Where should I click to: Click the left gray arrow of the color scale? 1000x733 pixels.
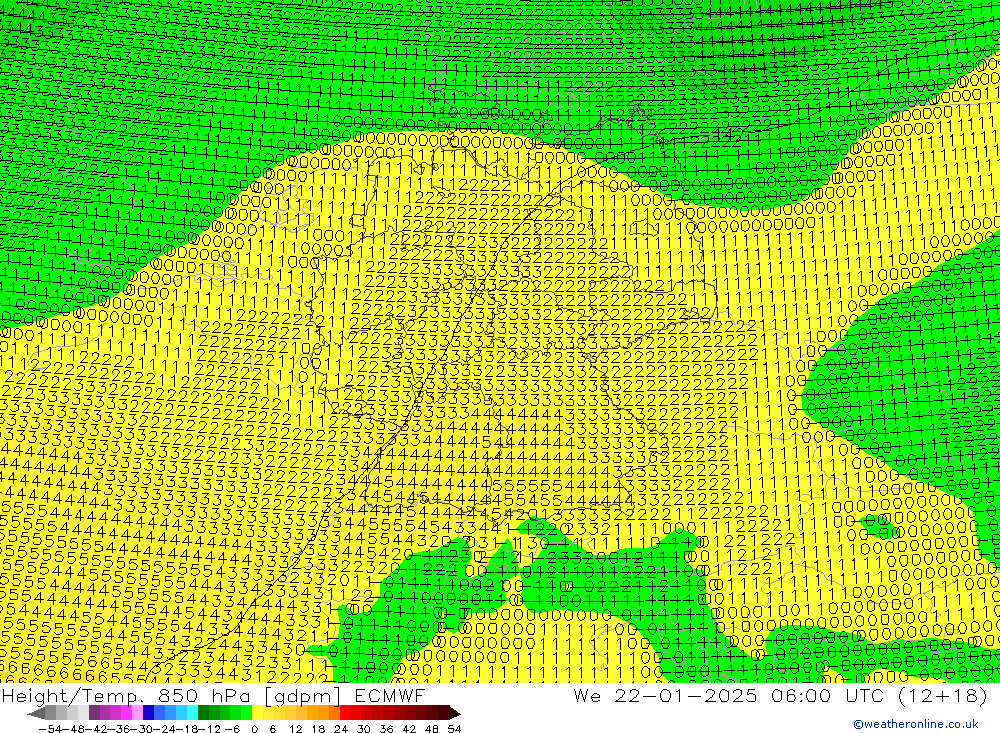[x=36, y=713]
